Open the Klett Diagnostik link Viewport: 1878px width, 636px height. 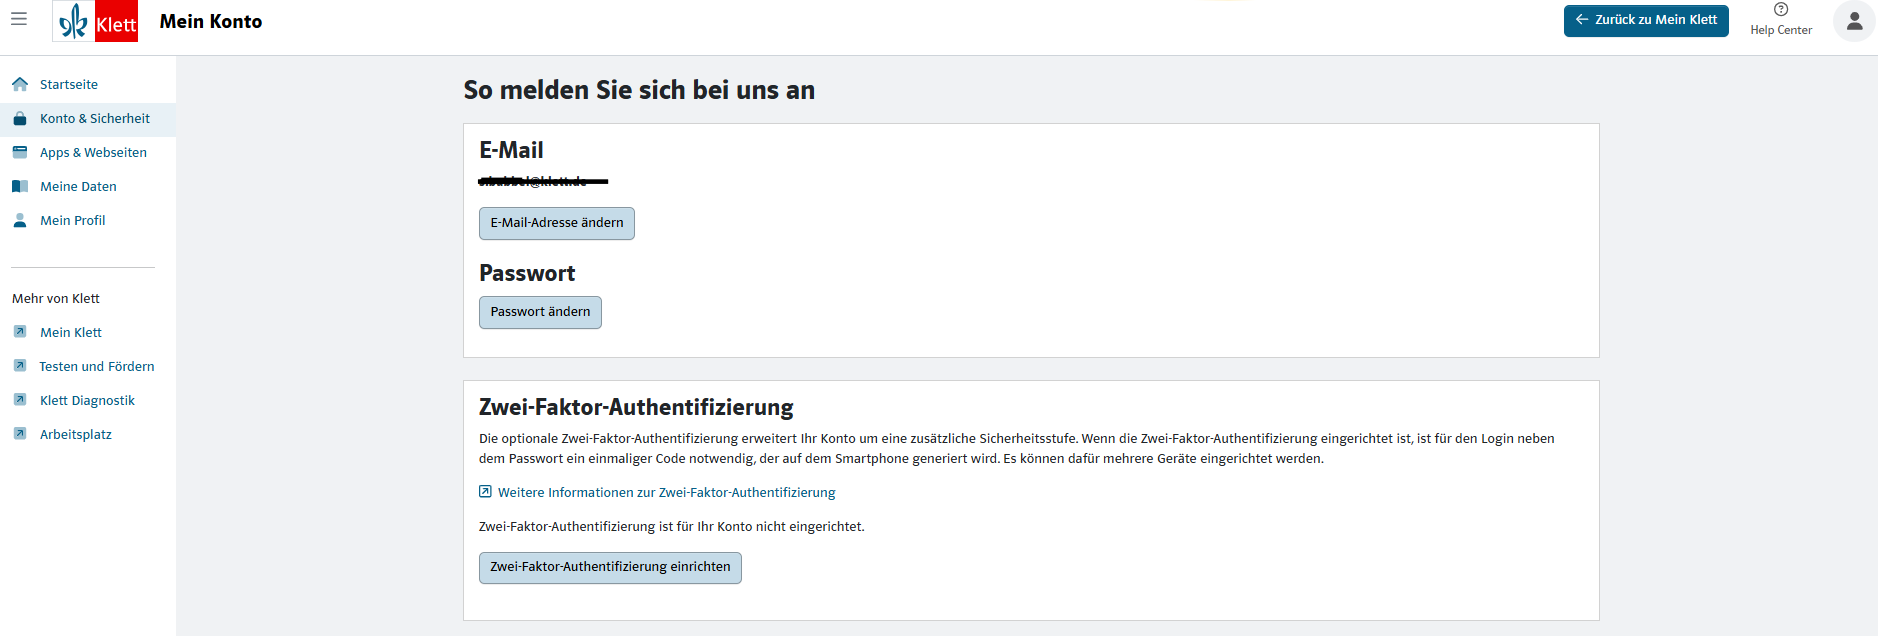coord(87,400)
